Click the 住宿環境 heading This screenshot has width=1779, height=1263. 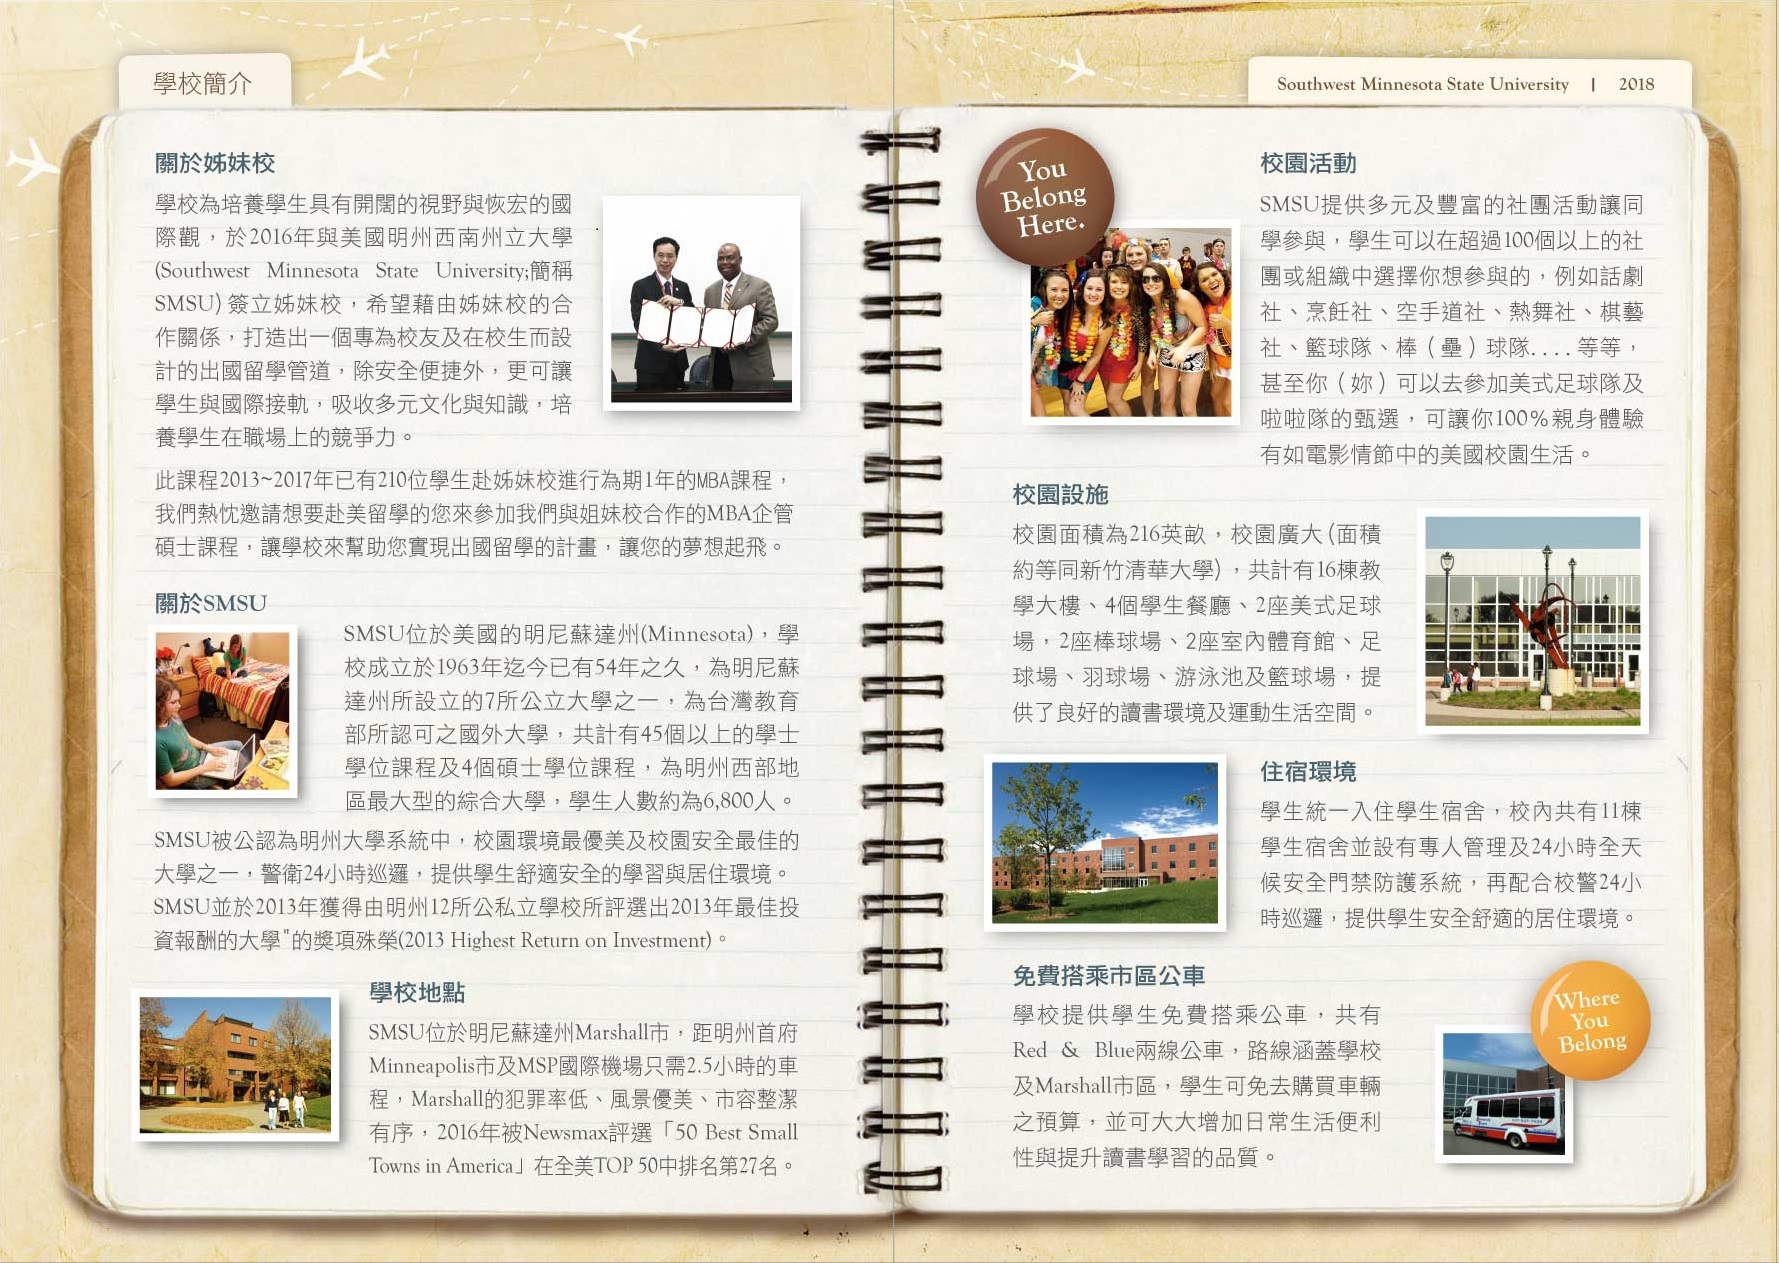click(x=1308, y=771)
